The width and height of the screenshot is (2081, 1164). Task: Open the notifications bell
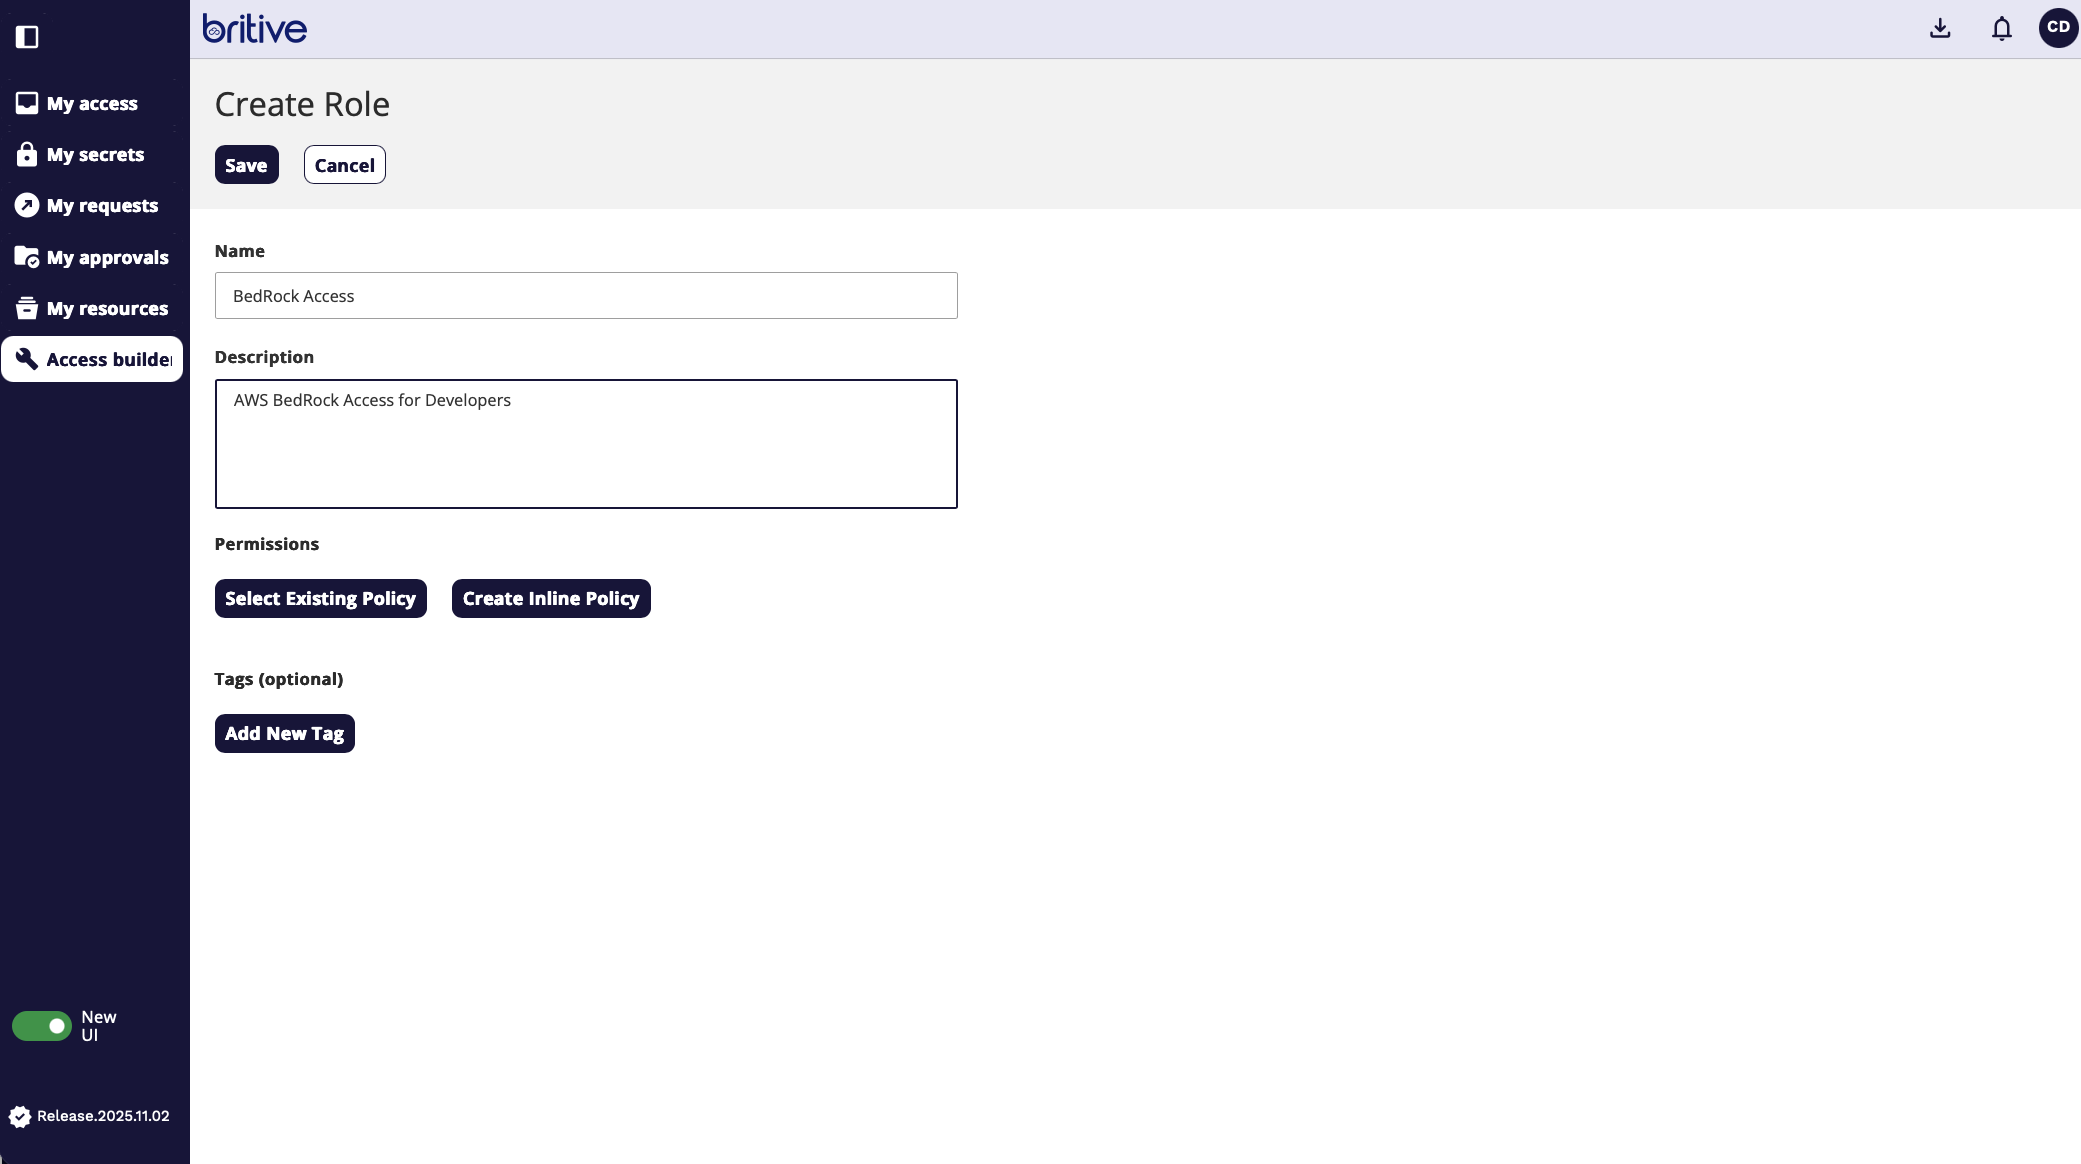point(2001,28)
